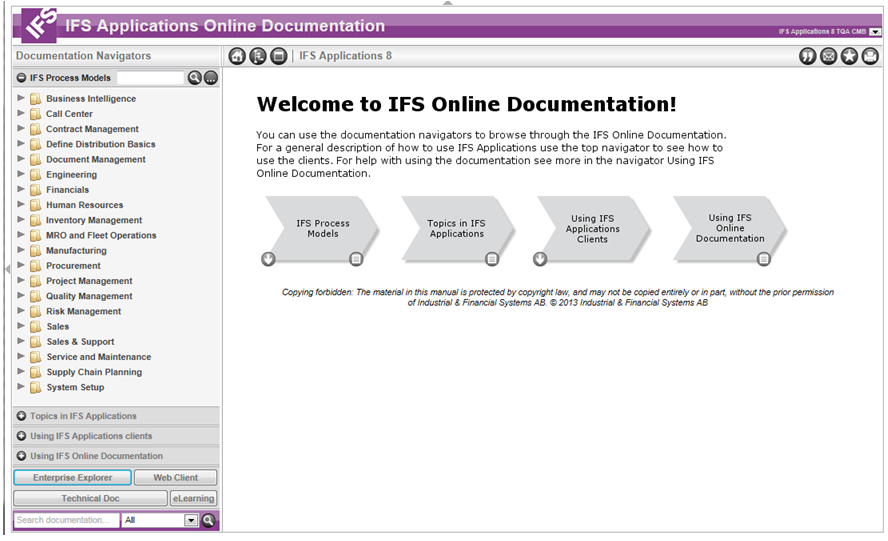Expand the Financials tree node
This screenshot has width=888, height=541.
click(x=22, y=189)
